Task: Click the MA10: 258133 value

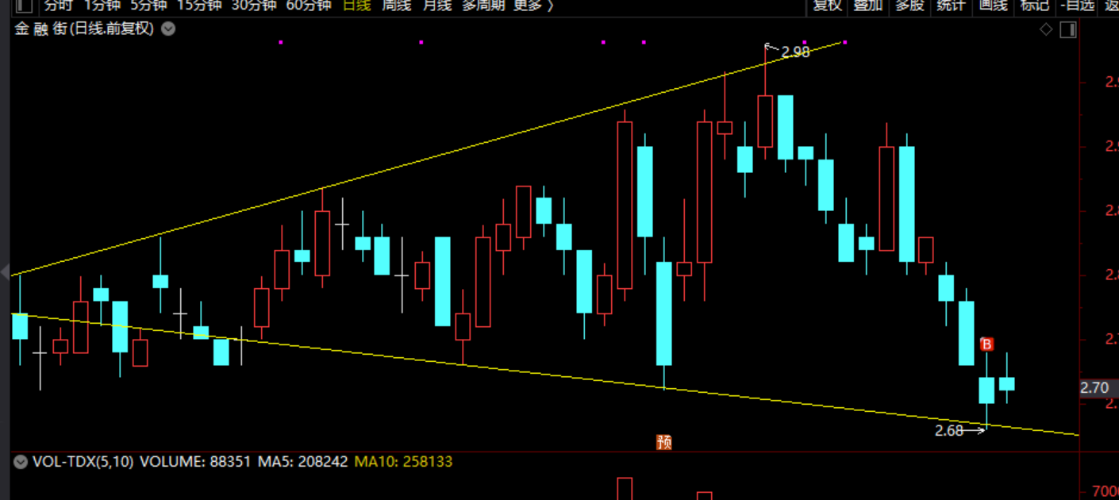Action: pos(402,461)
